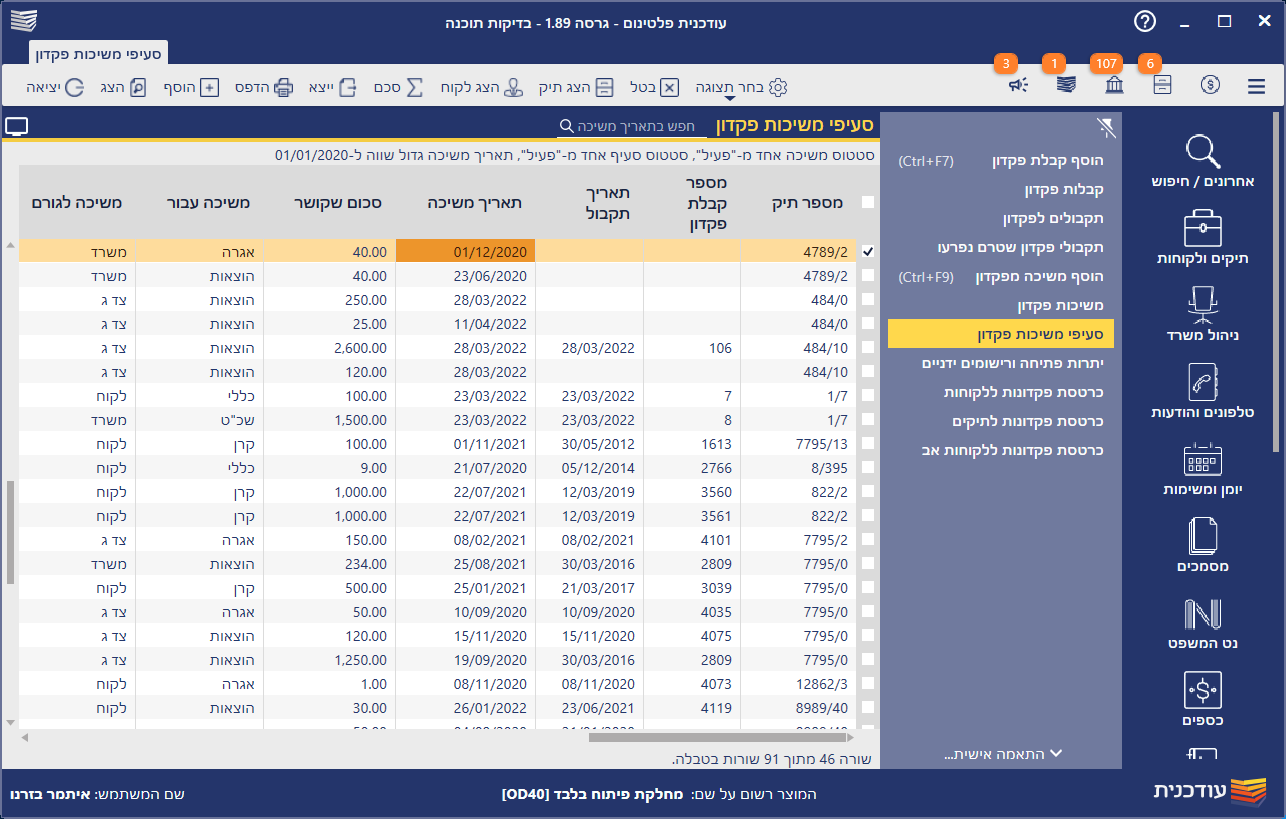
Task: Sort by תאריך משיכה column header
Action: coord(466,202)
